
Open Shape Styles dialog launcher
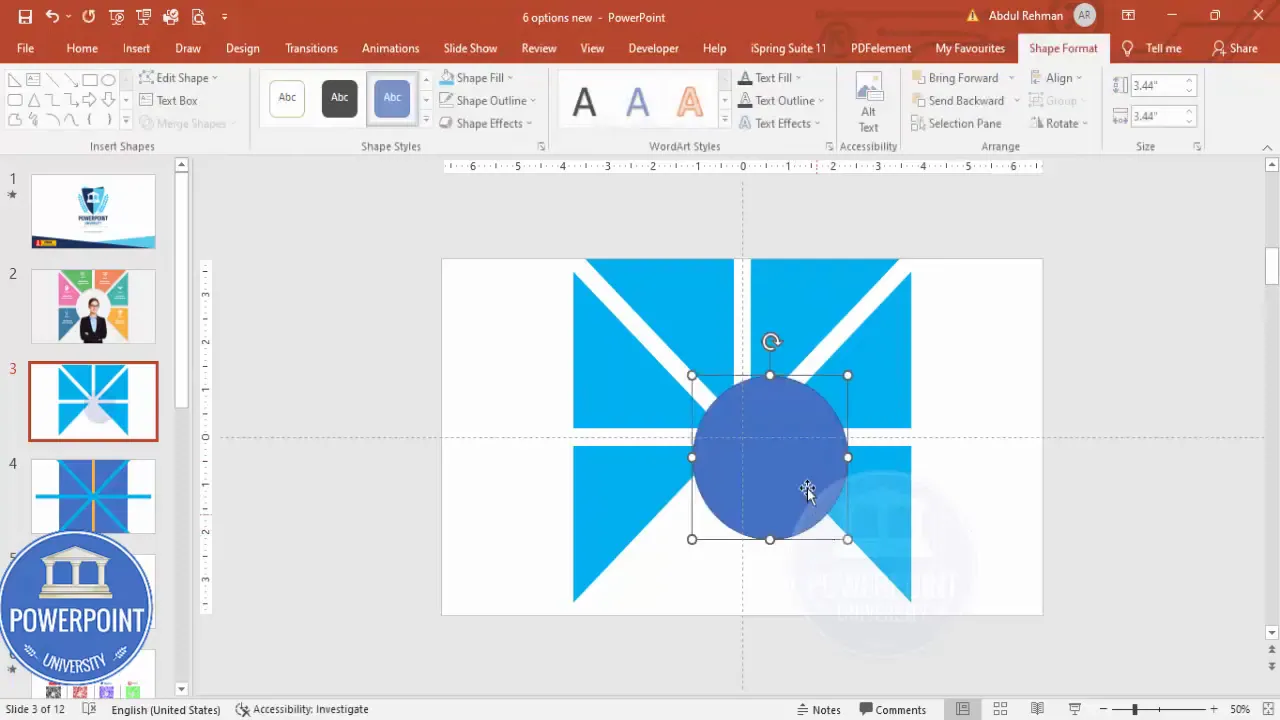[541, 146]
